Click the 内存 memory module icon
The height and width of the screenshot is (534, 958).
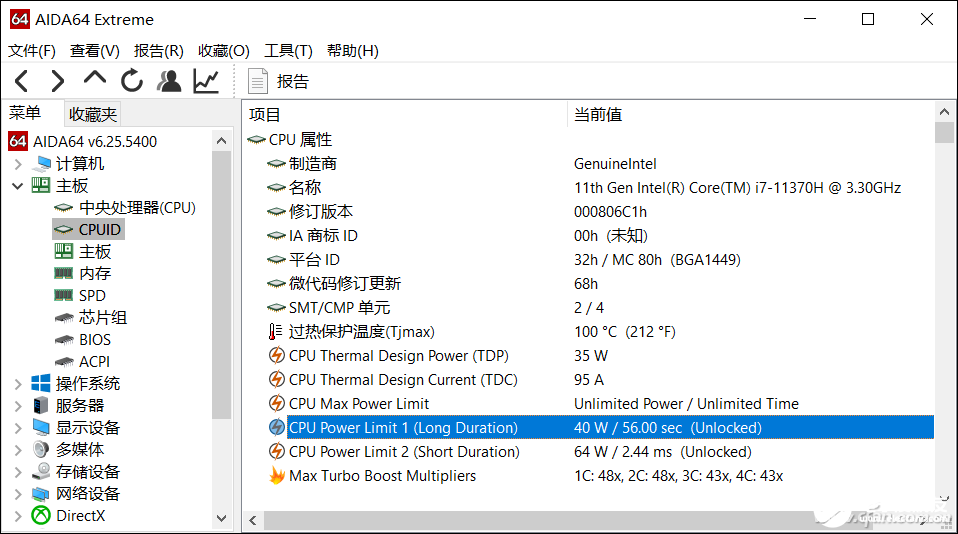click(64, 273)
